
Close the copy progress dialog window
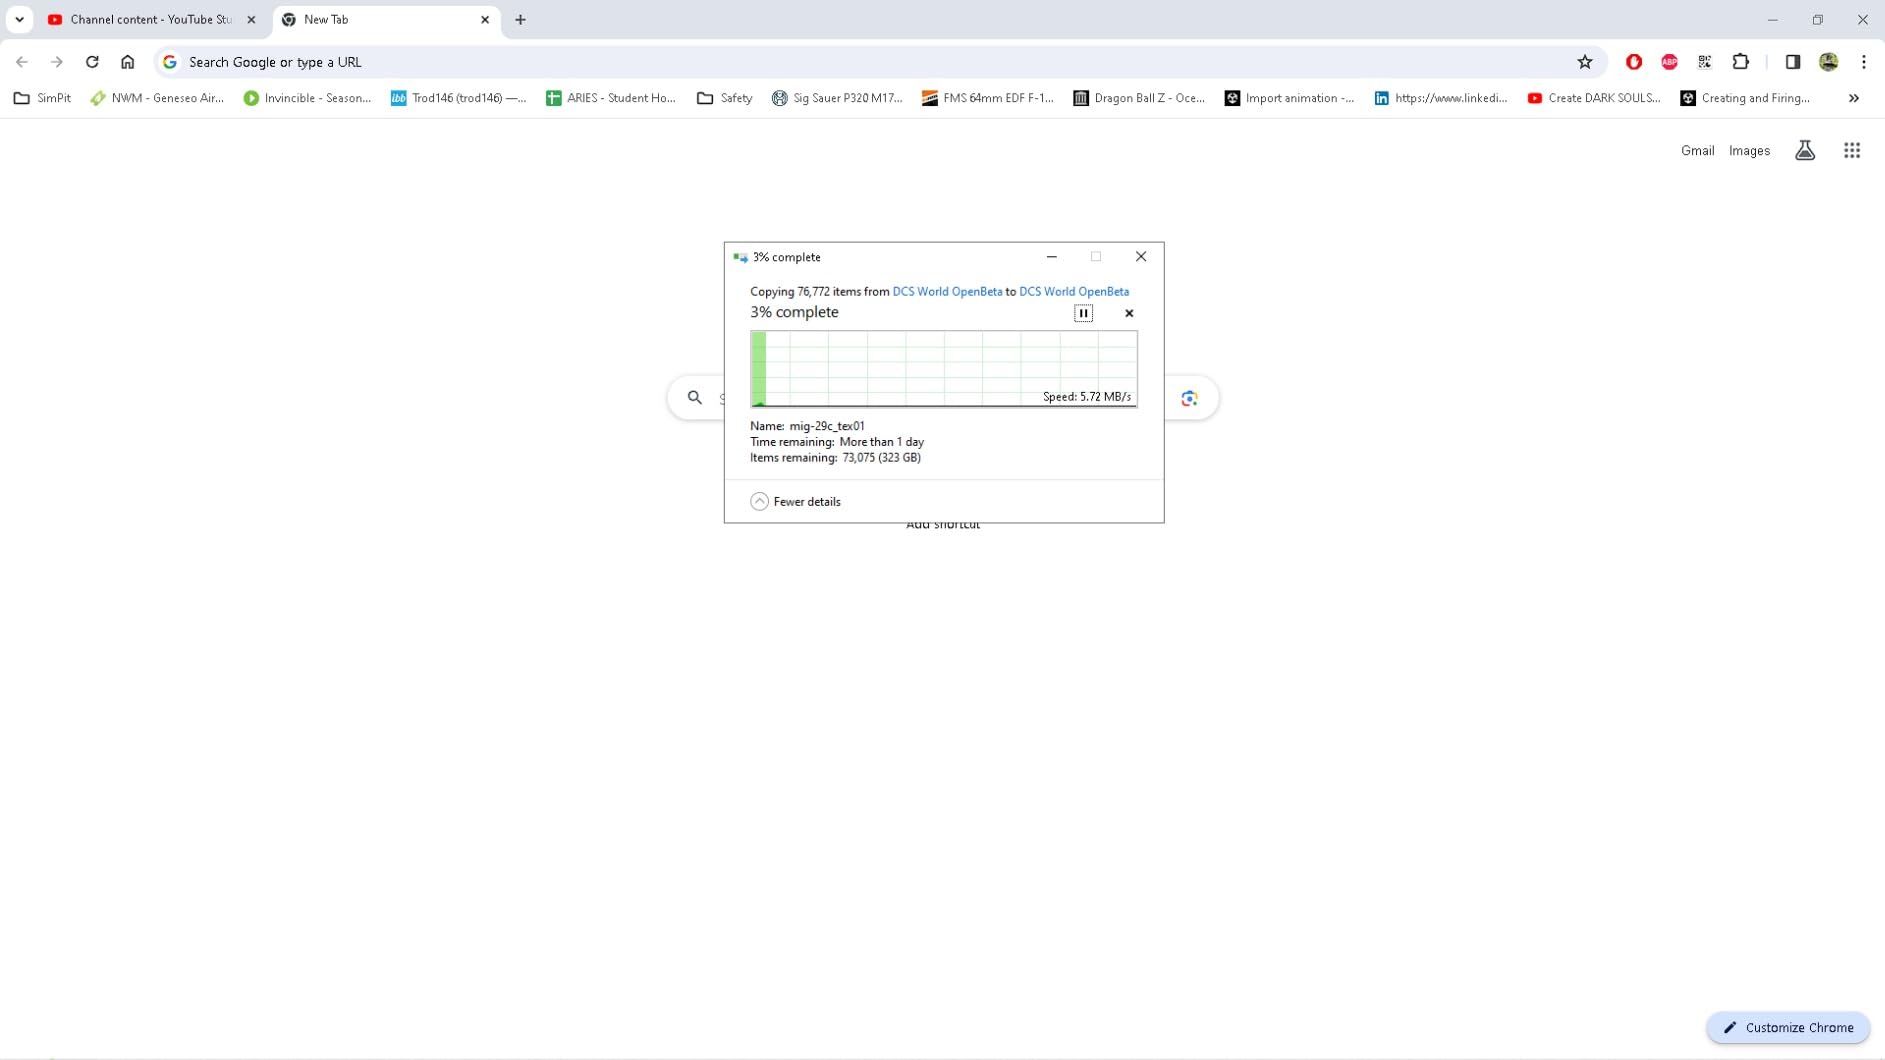point(1141,257)
